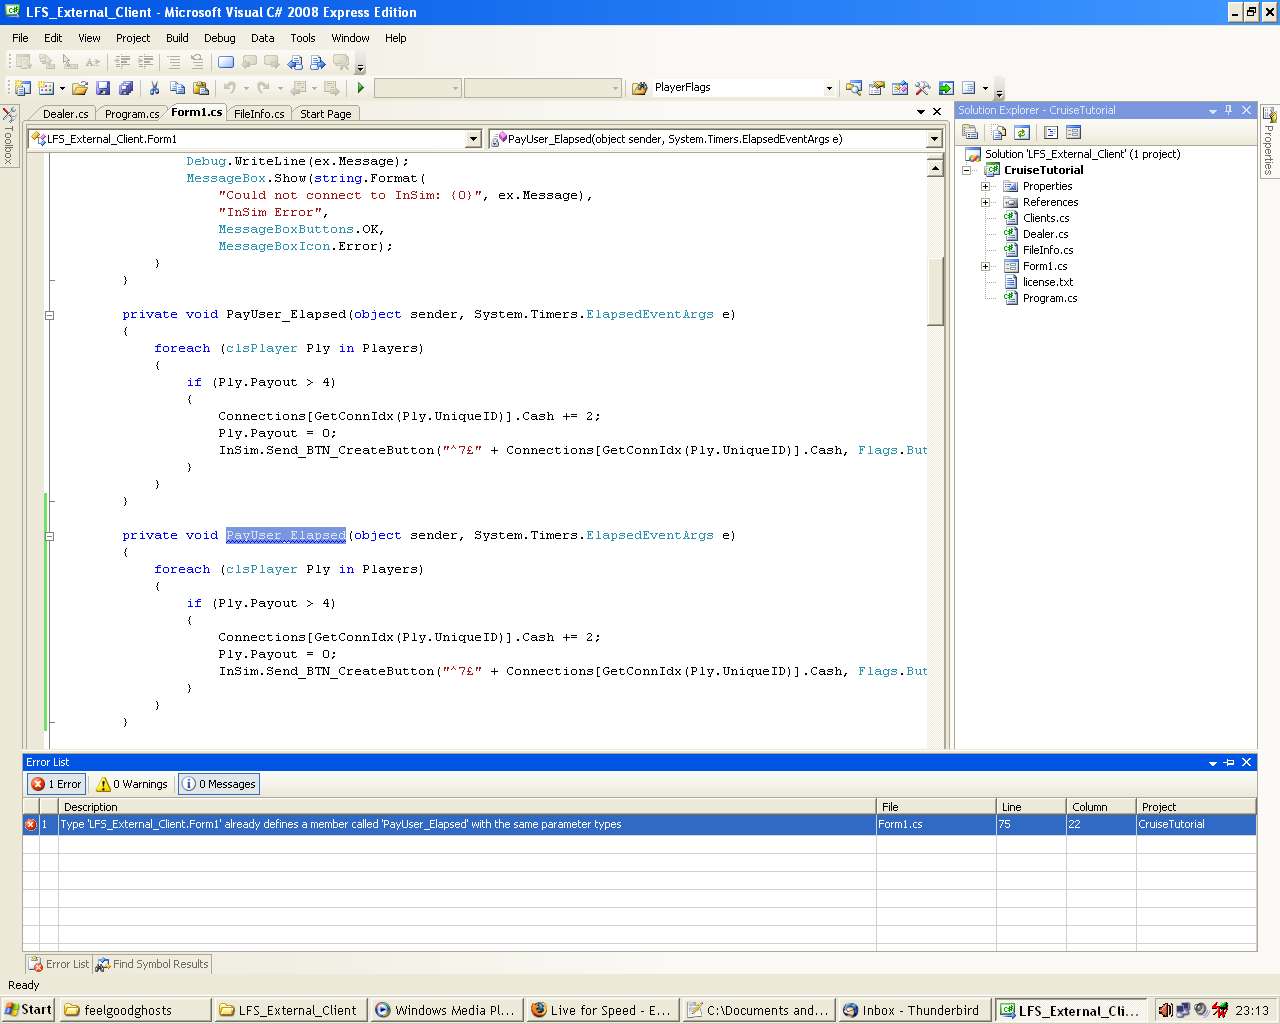Collapse the second PayUser_Elapsed method outline
The width and height of the screenshot is (1280, 1024).
pyautogui.click(x=49, y=536)
